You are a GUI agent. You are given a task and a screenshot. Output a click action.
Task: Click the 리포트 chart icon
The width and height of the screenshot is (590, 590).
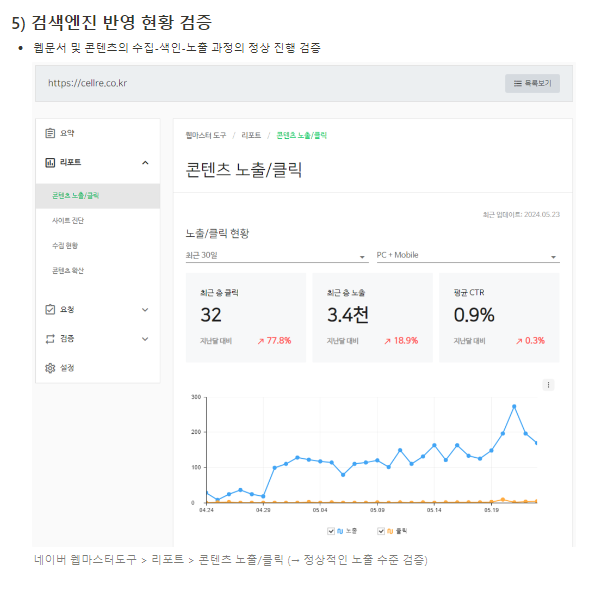[x=50, y=163]
